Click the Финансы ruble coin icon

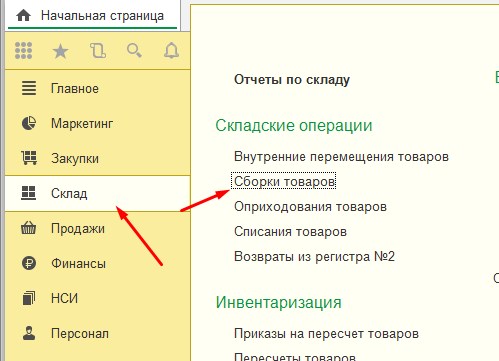pyautogui.click(x=29, y=263)
